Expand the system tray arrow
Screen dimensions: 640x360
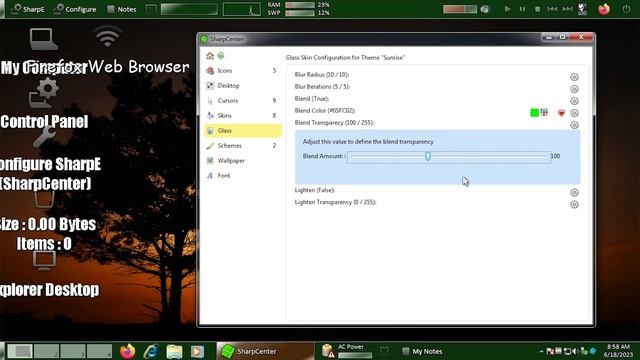[541, 351]
